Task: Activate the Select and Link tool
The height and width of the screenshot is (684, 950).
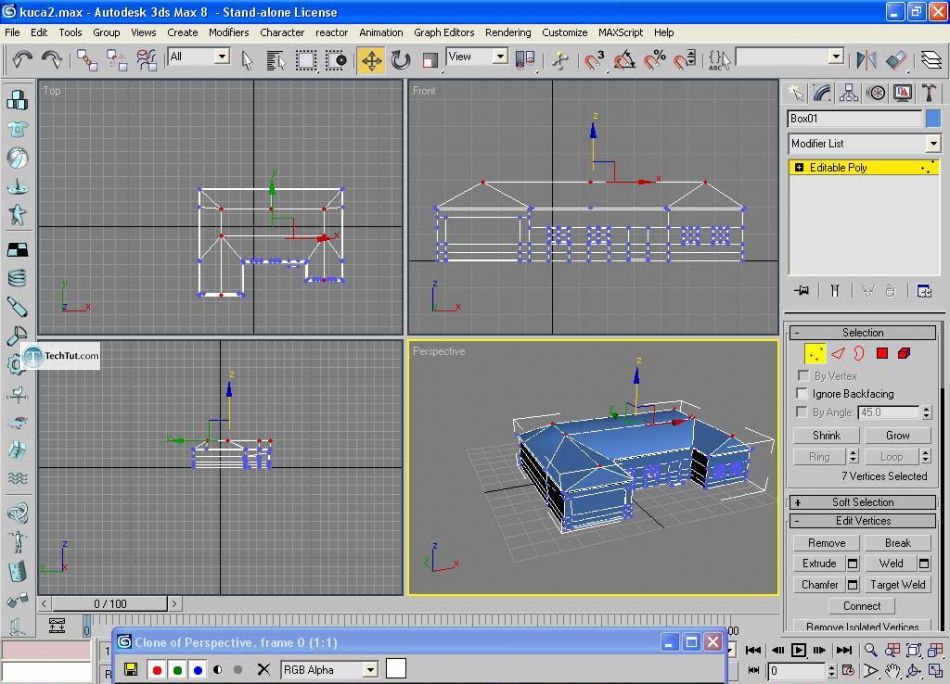Action: (87, 59)
